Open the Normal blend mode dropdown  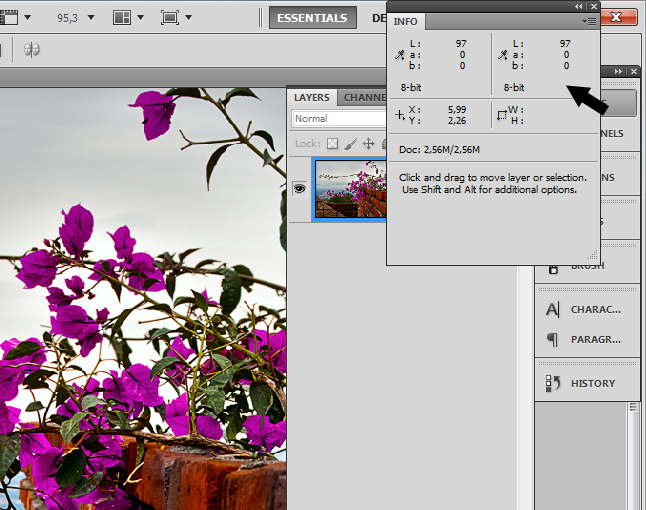(x=339, y=119)
